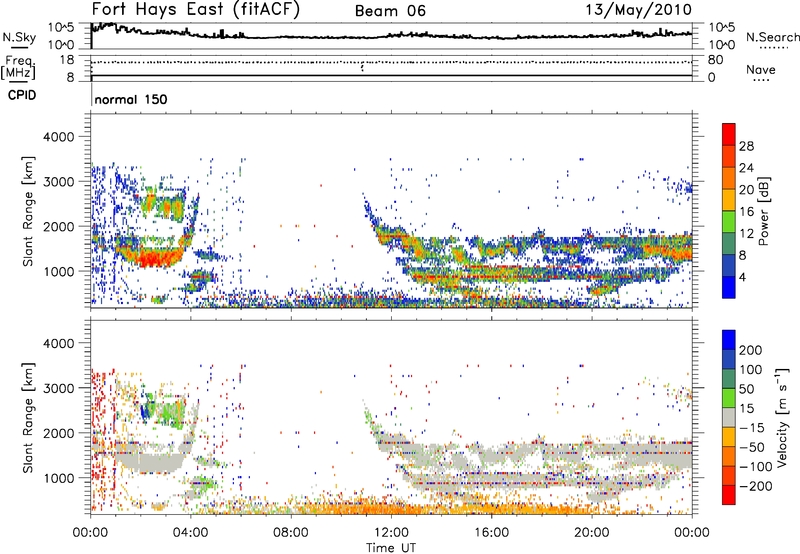Click '1000' on the velocity panel range axis
This screenshot has height=554, width=800.
click(59, 478)
